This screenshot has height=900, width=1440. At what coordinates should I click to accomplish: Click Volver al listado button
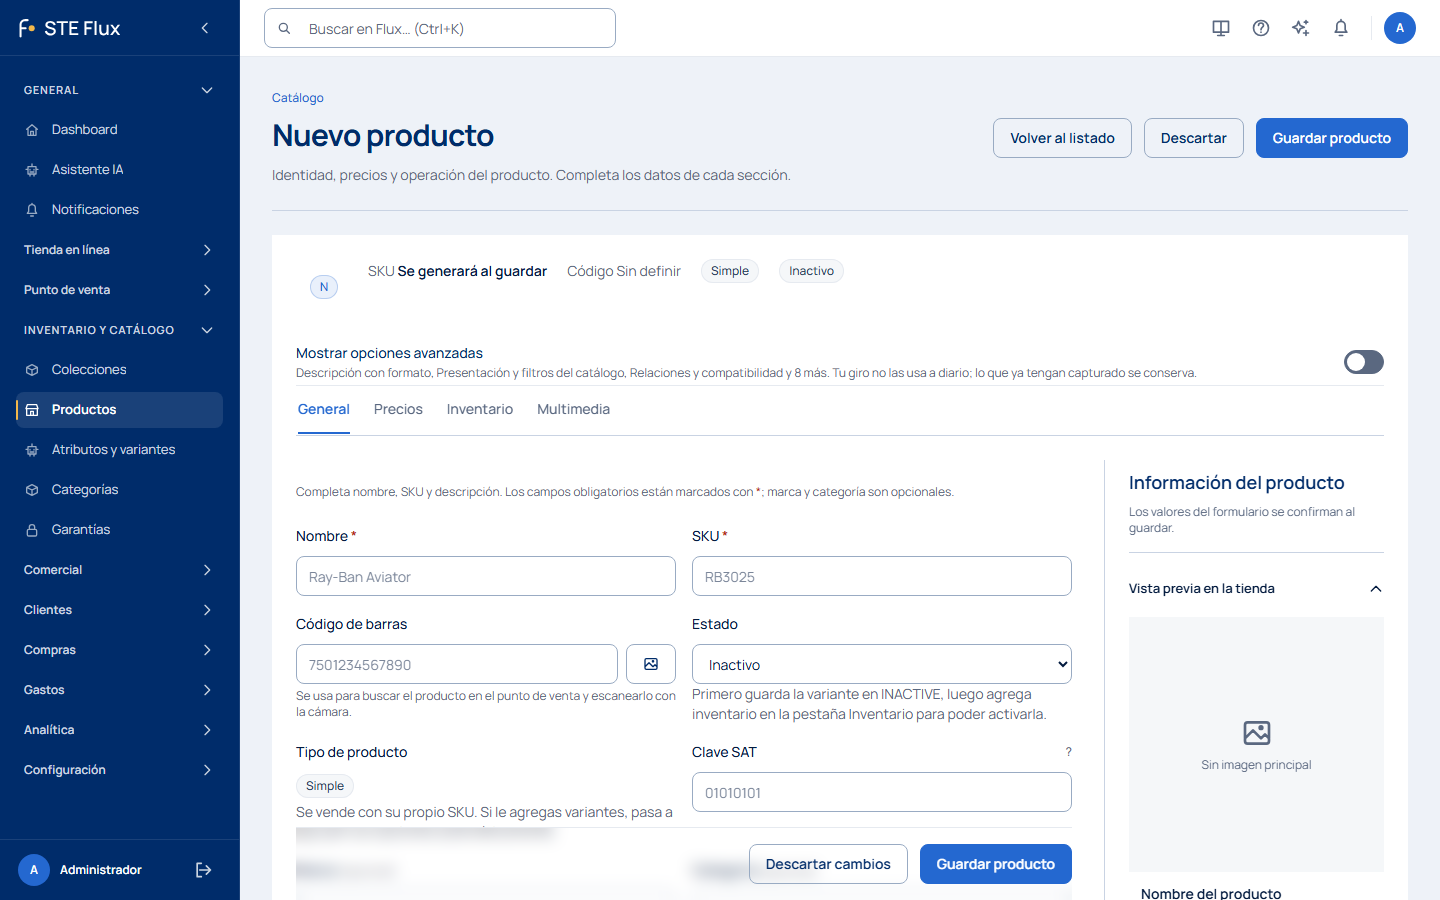click(x=1062, y=138)
